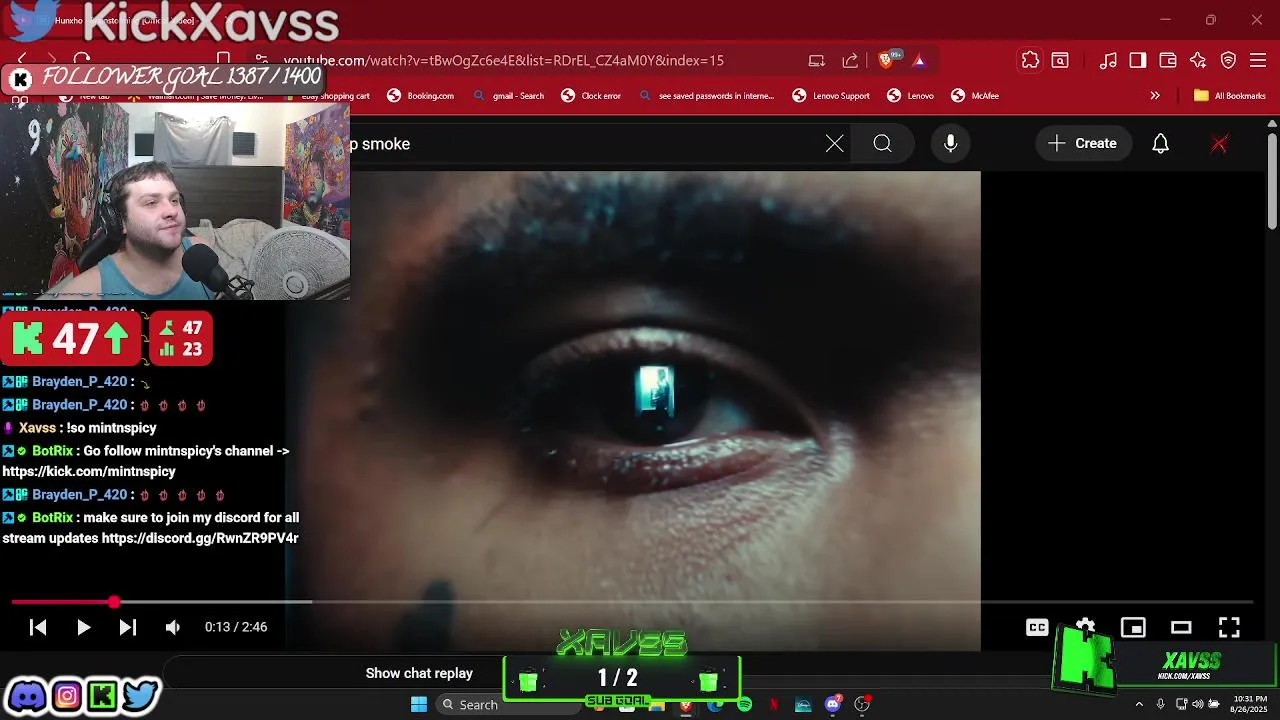Show hidden system tray icons chevron

1138,705
